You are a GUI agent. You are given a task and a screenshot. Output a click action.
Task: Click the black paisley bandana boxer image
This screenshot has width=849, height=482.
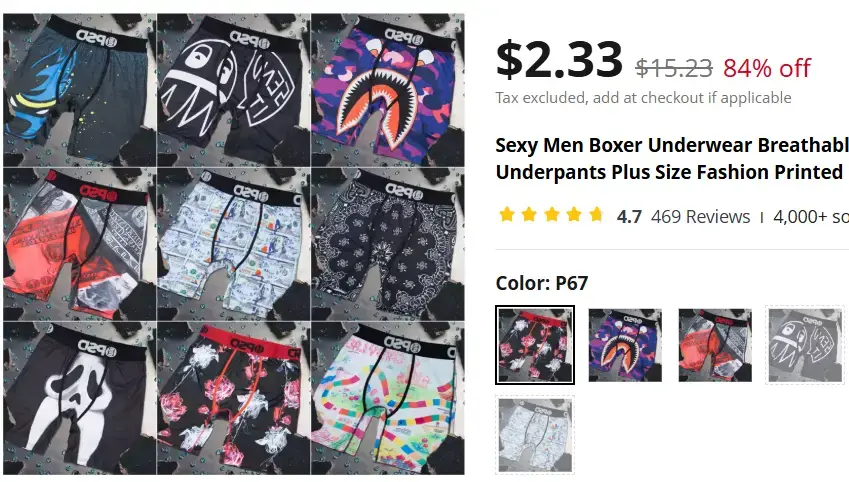click(388, 244)
